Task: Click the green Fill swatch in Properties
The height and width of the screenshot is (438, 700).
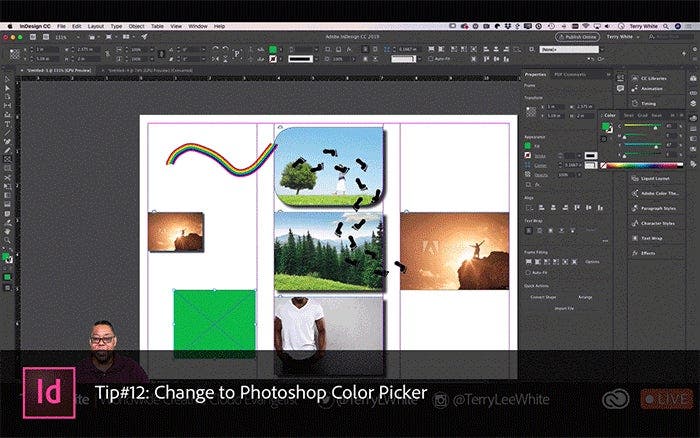Action: click(528, 145)
